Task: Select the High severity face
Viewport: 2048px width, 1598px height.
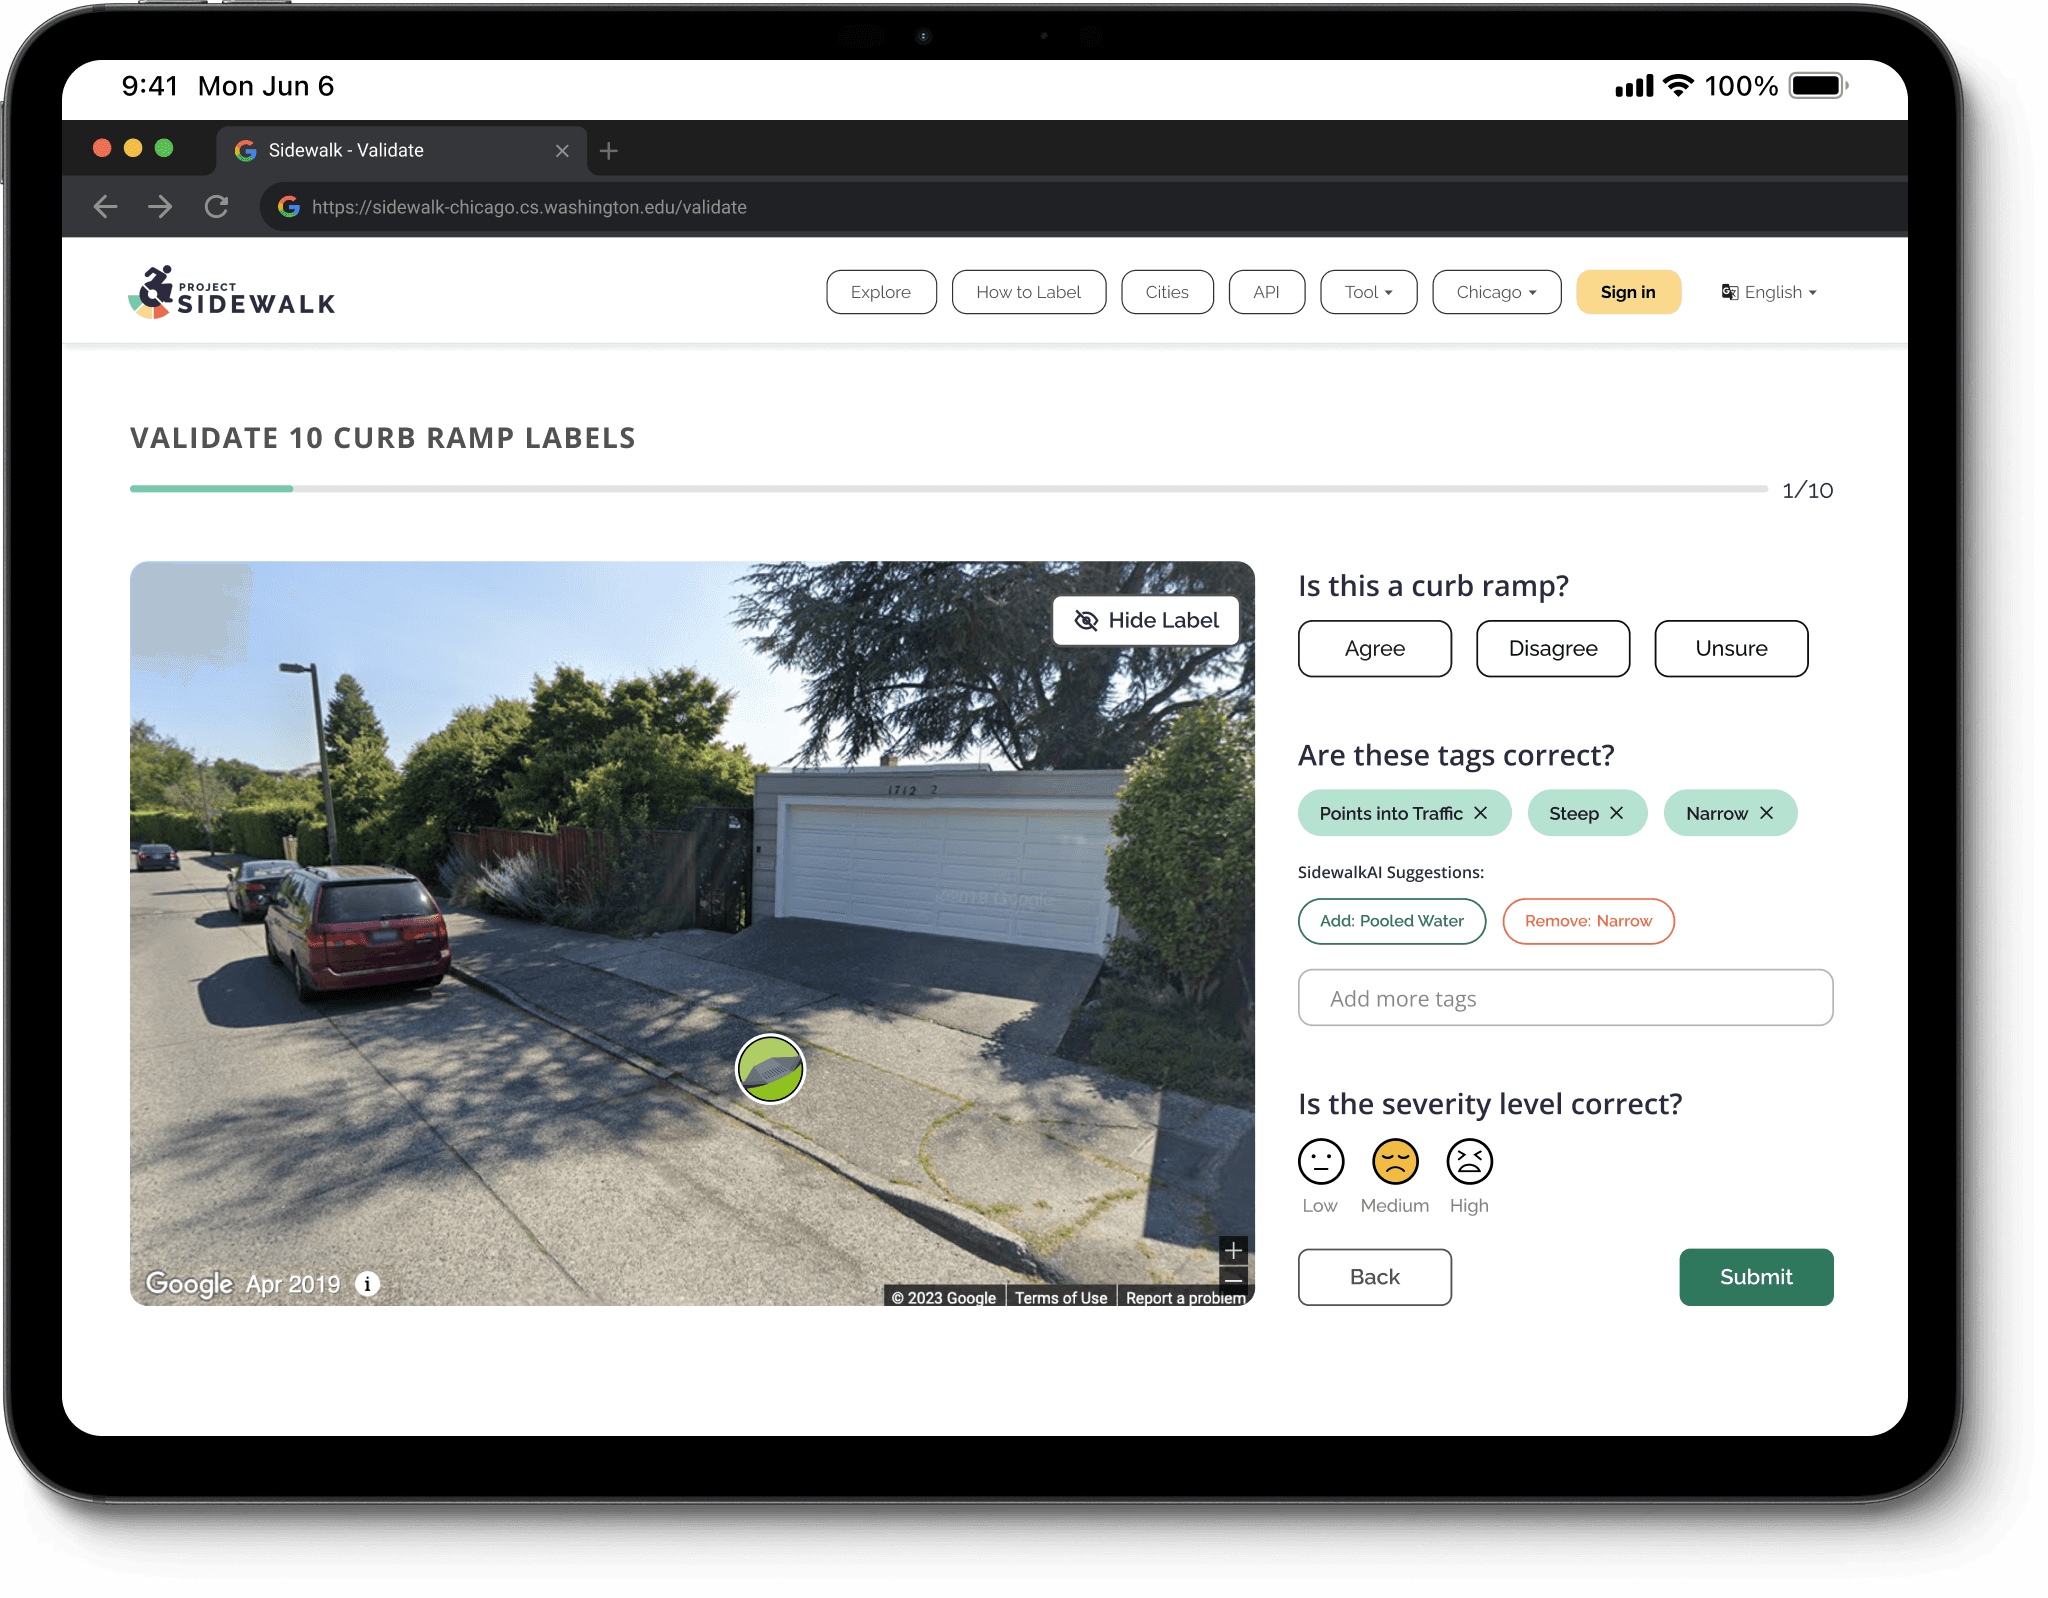Action: (x=1469, y=1162)
